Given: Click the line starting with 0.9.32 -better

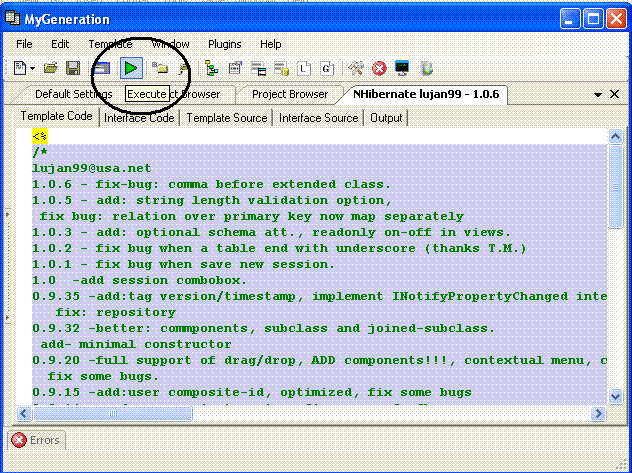Looking at the screenshot, I should pyautogui.click(x=263, y=328).
